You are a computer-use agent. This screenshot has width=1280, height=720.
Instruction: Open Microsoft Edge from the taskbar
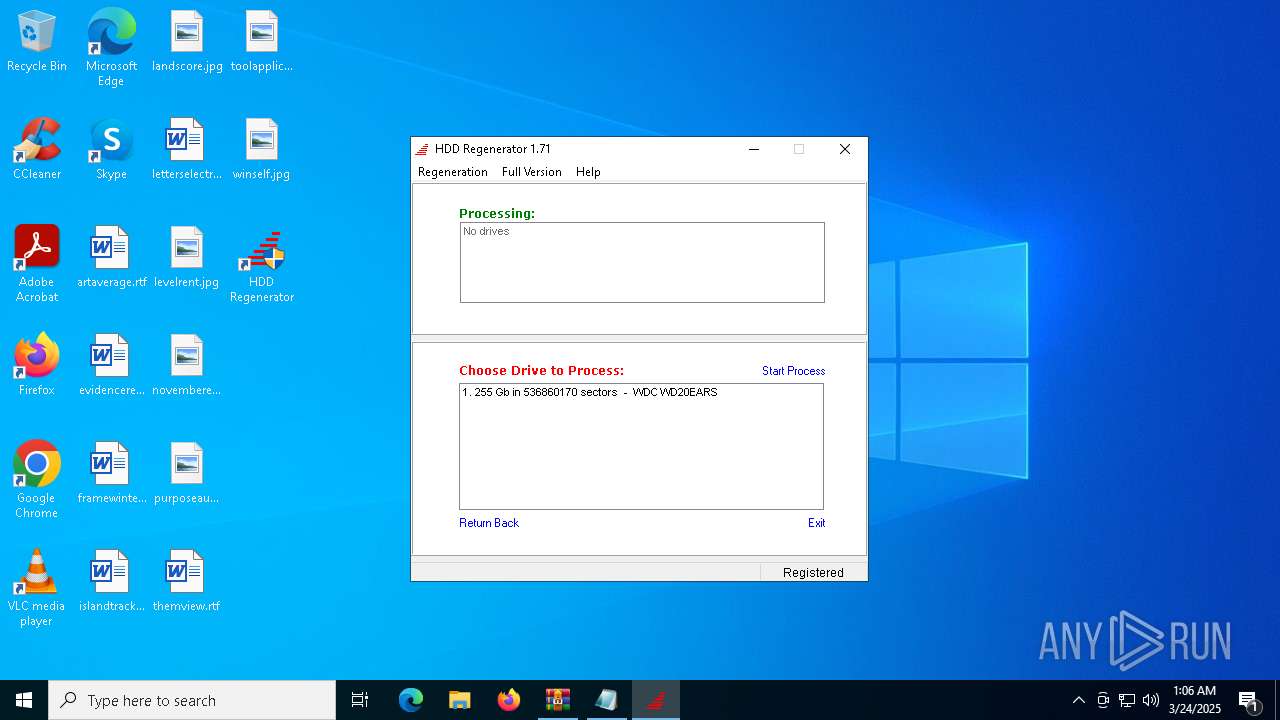[x=411, y=700]
